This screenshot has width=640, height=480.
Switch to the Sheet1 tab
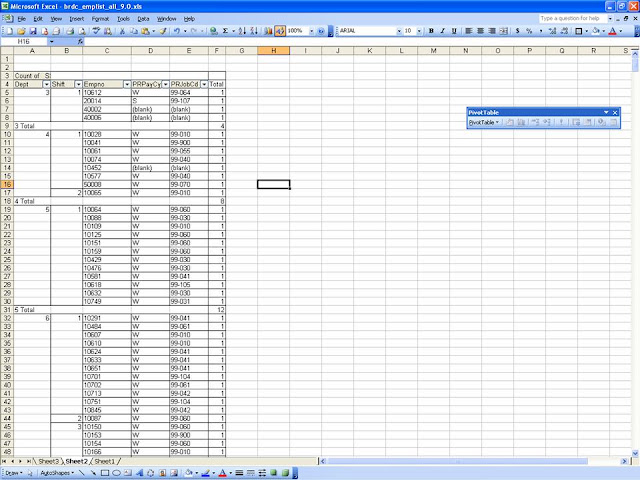click(105, 461)
